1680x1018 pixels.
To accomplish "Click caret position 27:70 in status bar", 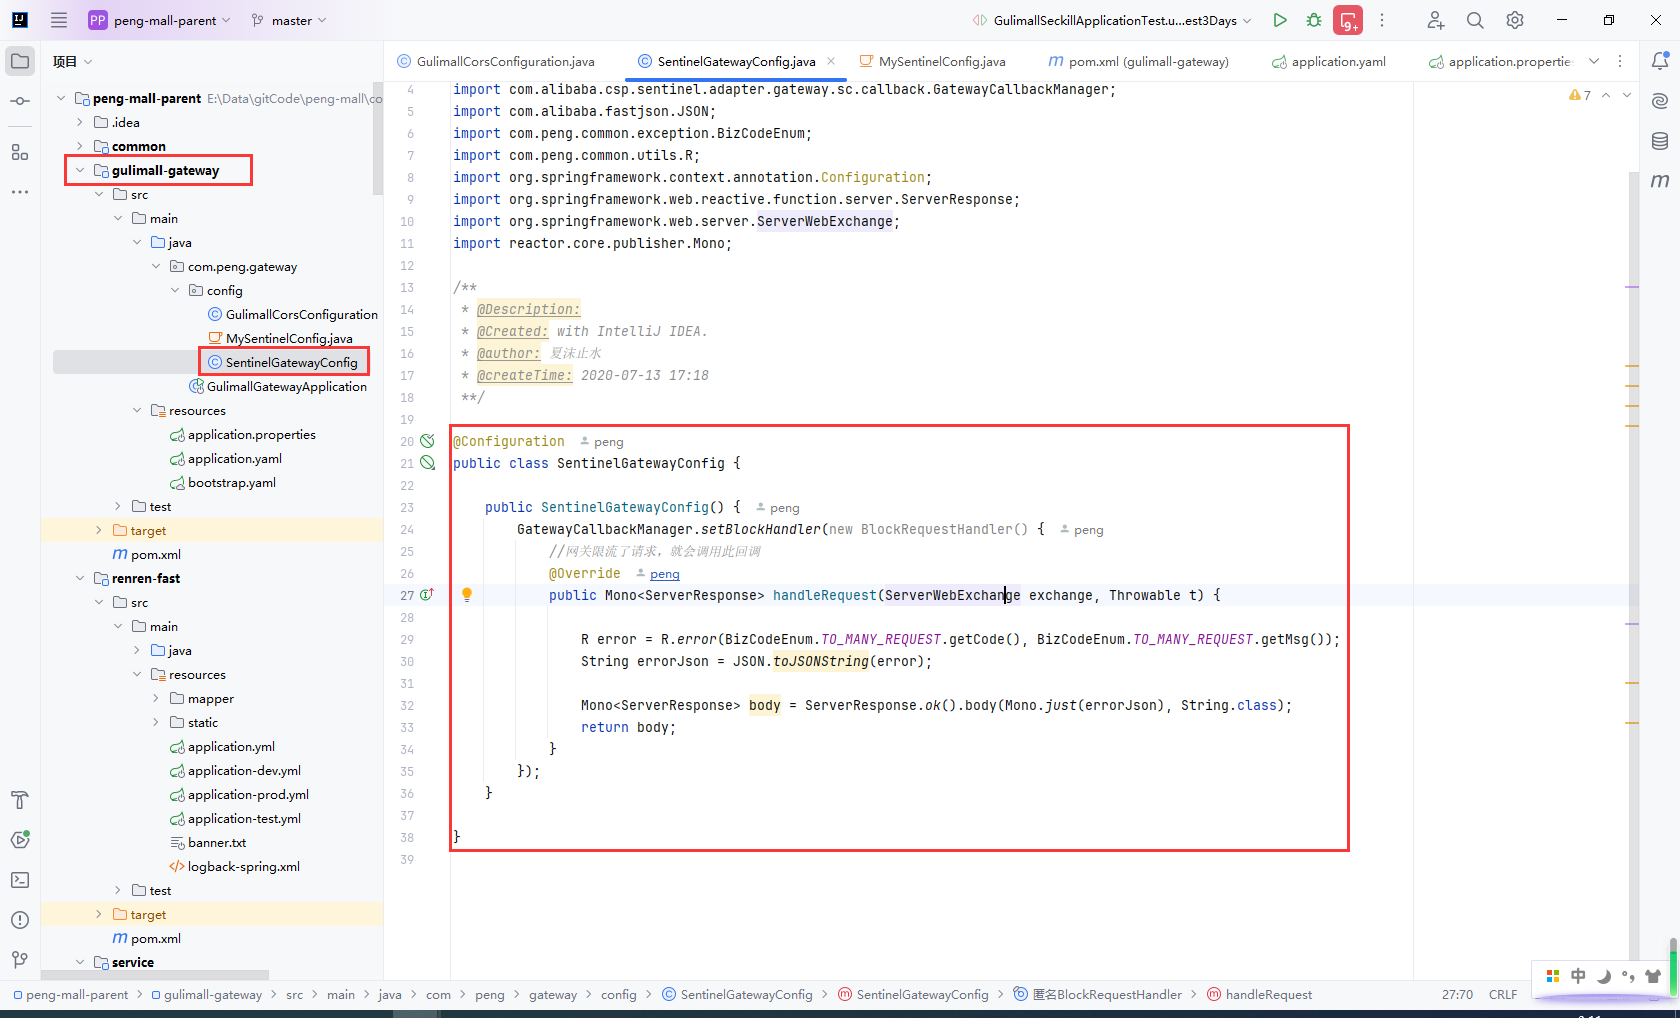I will (1457, 994).
